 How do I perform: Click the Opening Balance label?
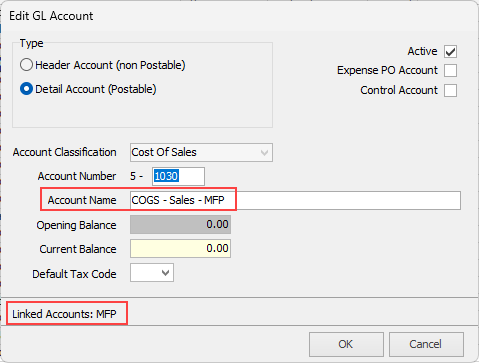tap(76, 225)
